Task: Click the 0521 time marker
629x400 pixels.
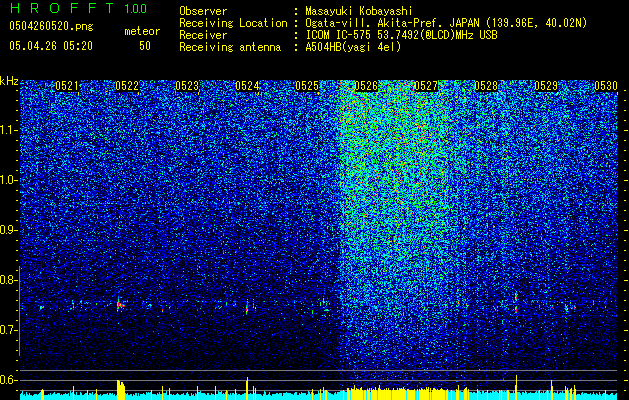Action: 67,86
